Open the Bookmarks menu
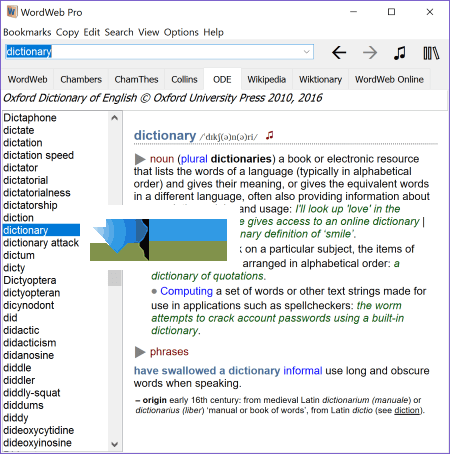Viewport: 450px width, 454px height. 27,32
